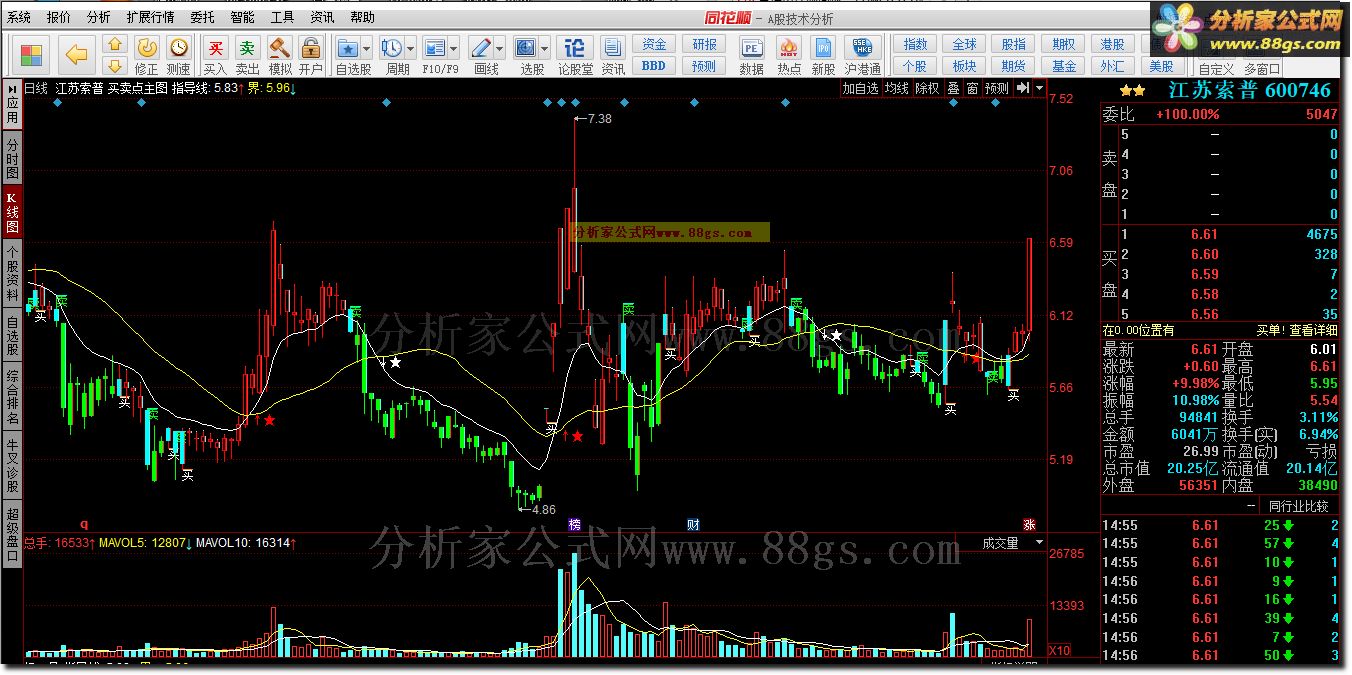Expand the 周期 period dropdown arrow

pos(411,48)
